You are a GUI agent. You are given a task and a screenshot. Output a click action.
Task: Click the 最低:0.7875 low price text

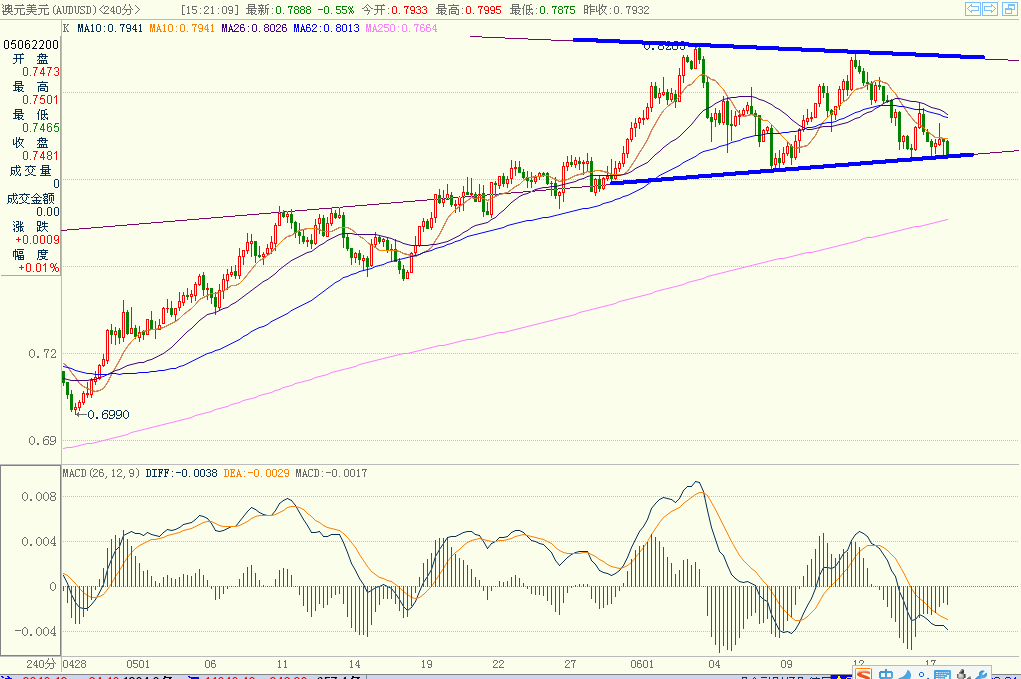click(x=542, y=10)
